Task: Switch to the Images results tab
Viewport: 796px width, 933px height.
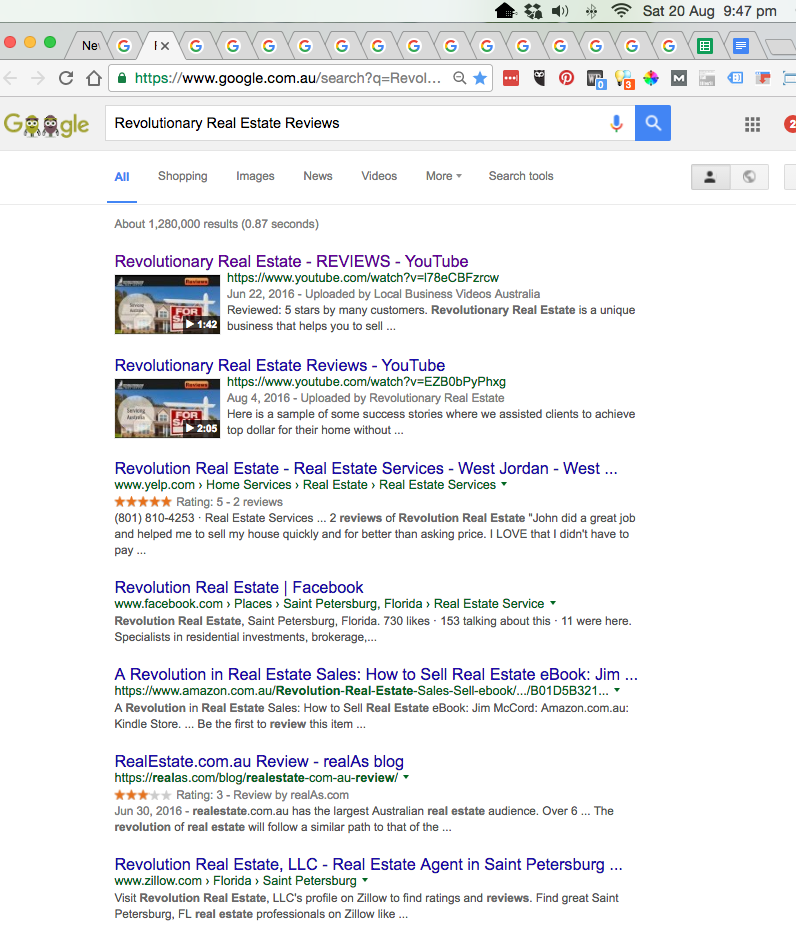Action: click(x=255, y=176)
